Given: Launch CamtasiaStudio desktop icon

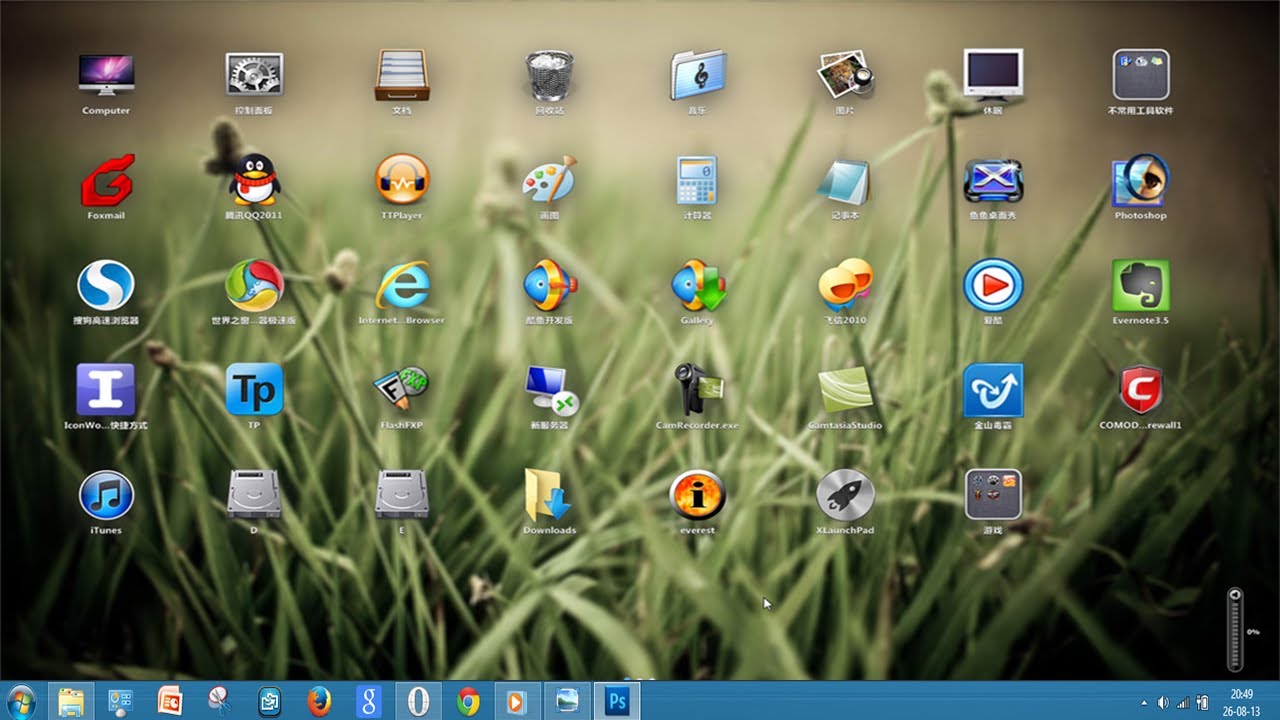Looking at the screenshot, I should [x=845, y=391].
